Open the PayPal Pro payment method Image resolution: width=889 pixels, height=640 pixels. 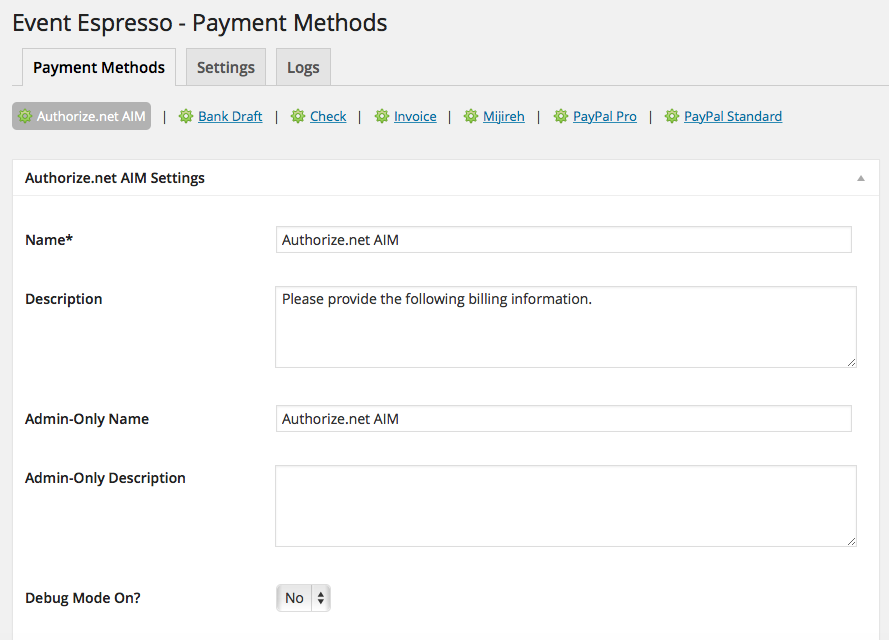(604, 116)
